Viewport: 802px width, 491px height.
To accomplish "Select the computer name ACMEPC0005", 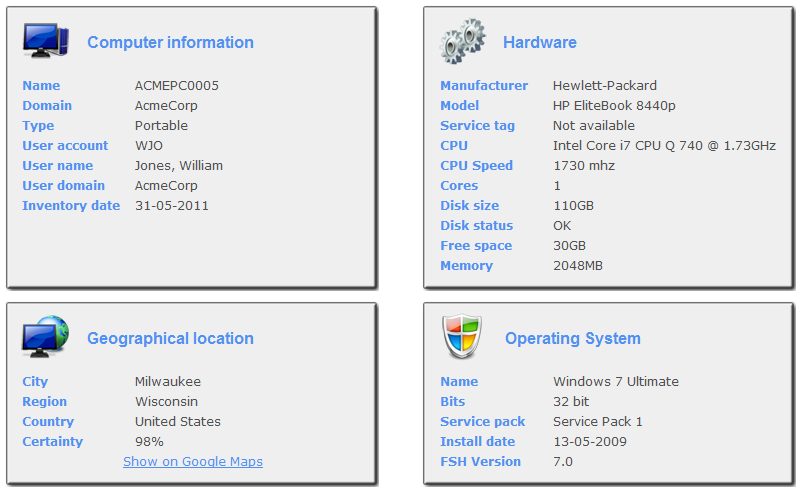I will pos(176,85).
